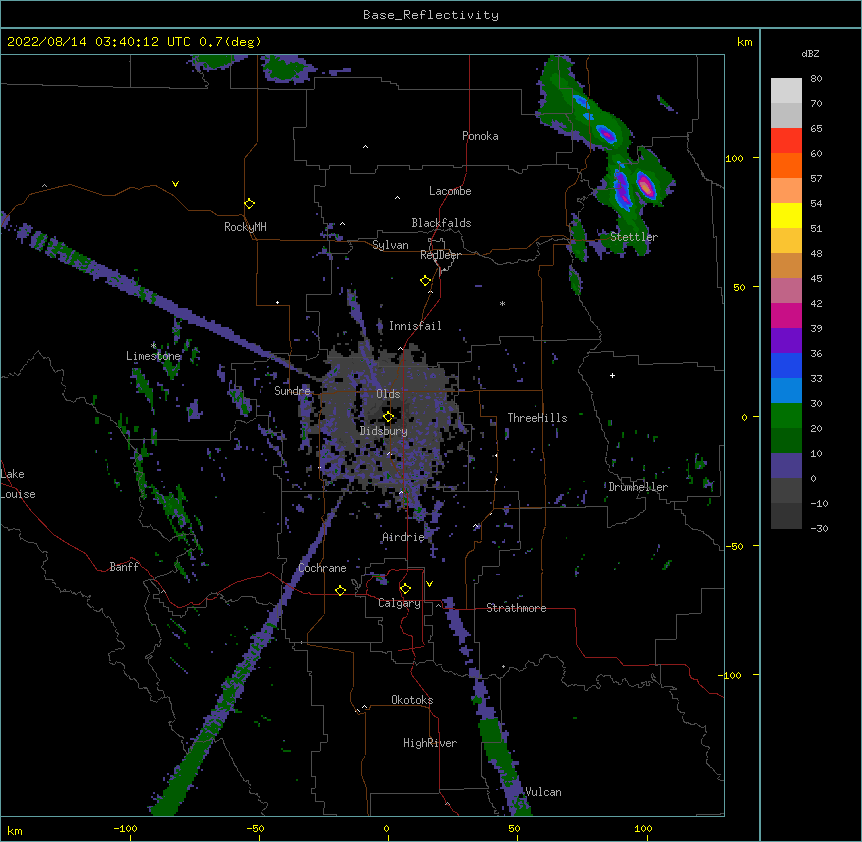Select the Lacombe city label
This screenshot has width=862, height=842.
[450, 191]
